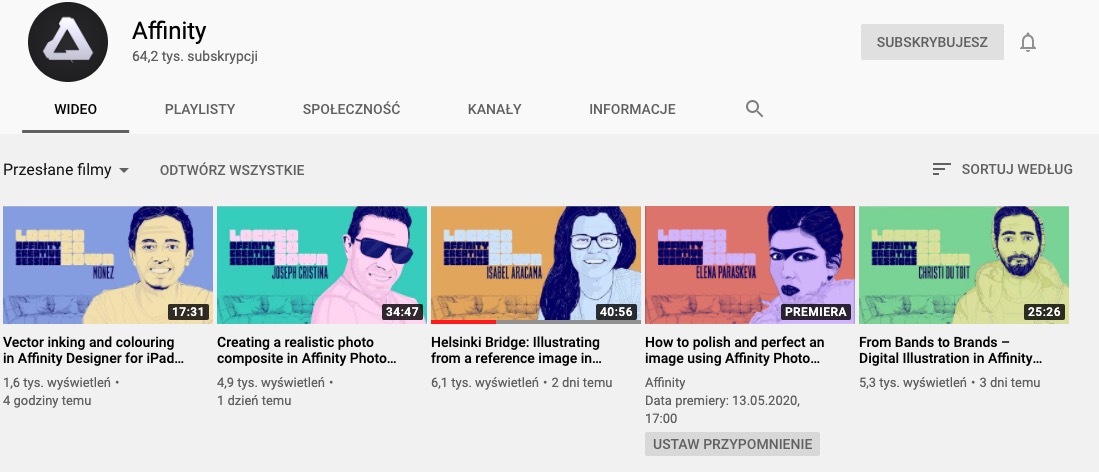Click the From Bands to Brands title
This screenshot has height=472, width=1099.
click(x=950, y=351)
